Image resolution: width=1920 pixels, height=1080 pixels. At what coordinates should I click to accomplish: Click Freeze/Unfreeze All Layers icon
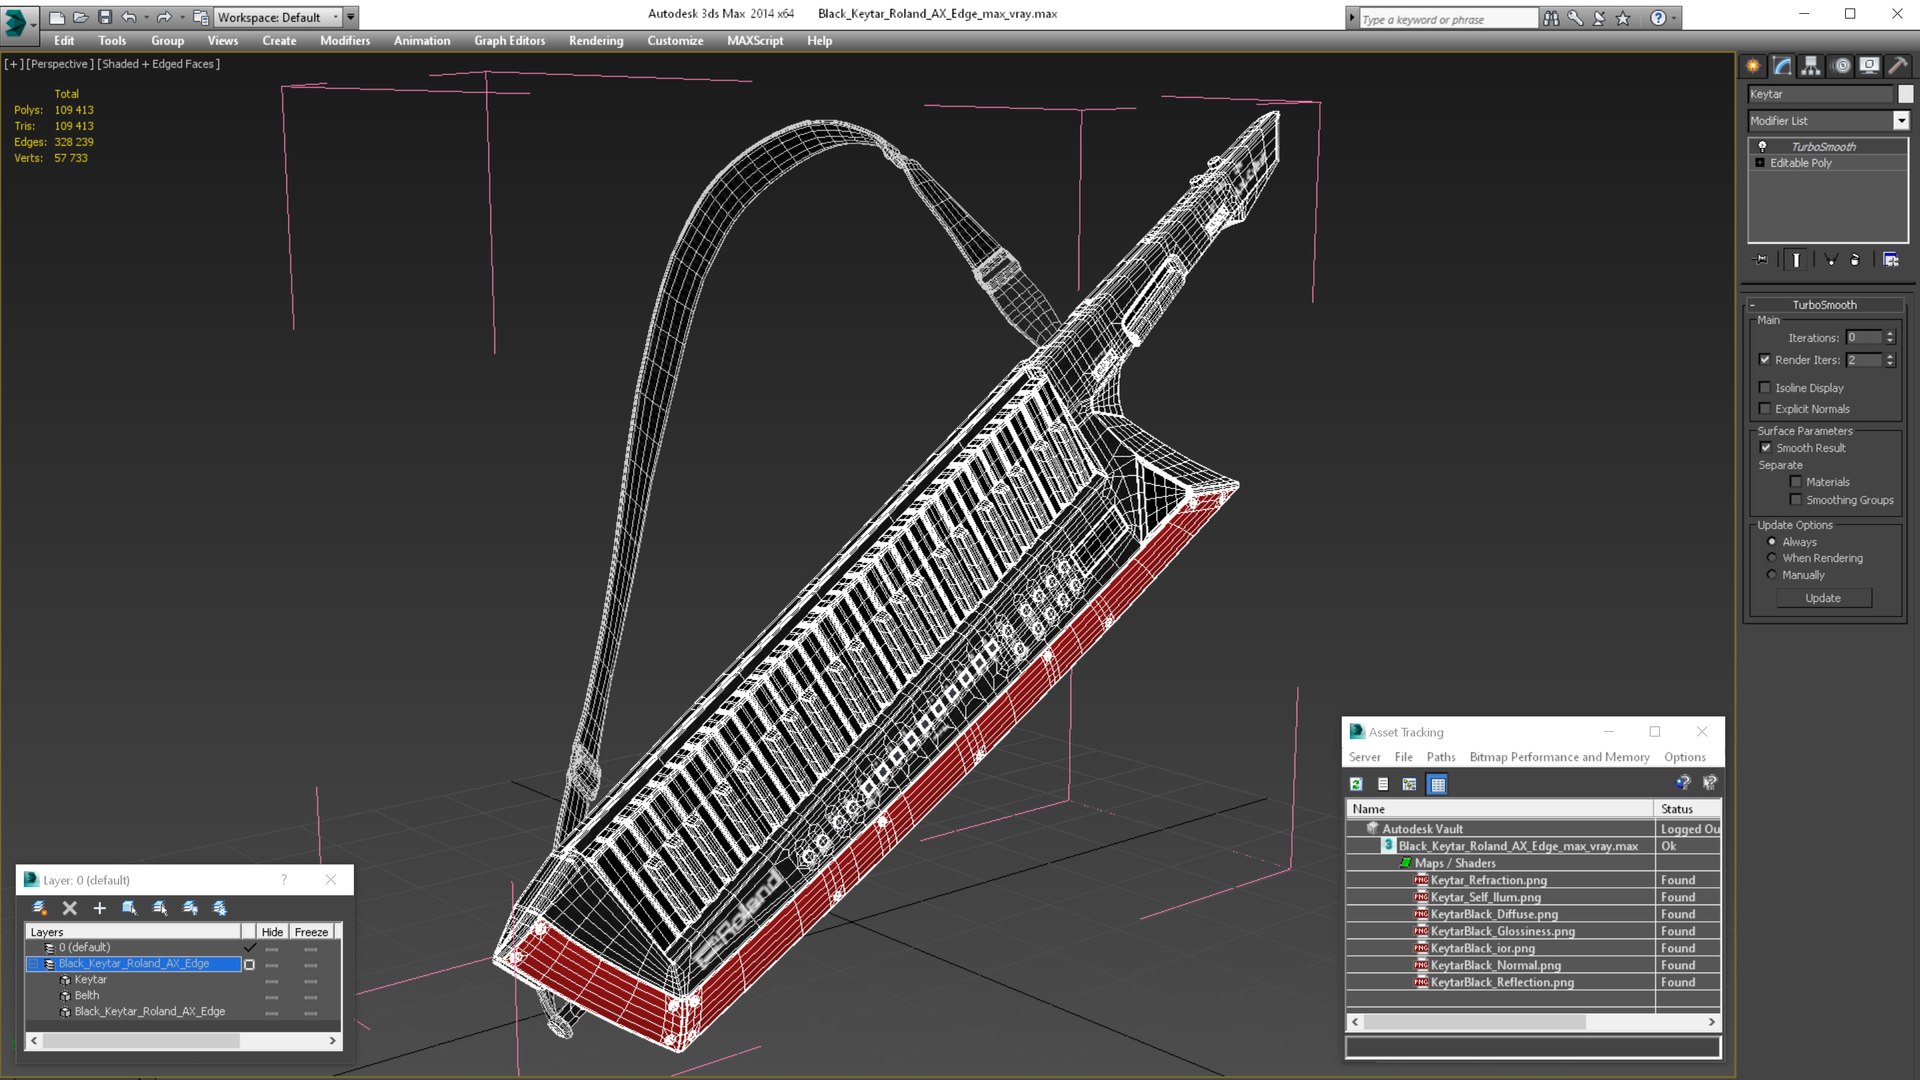tap(220, 908)
